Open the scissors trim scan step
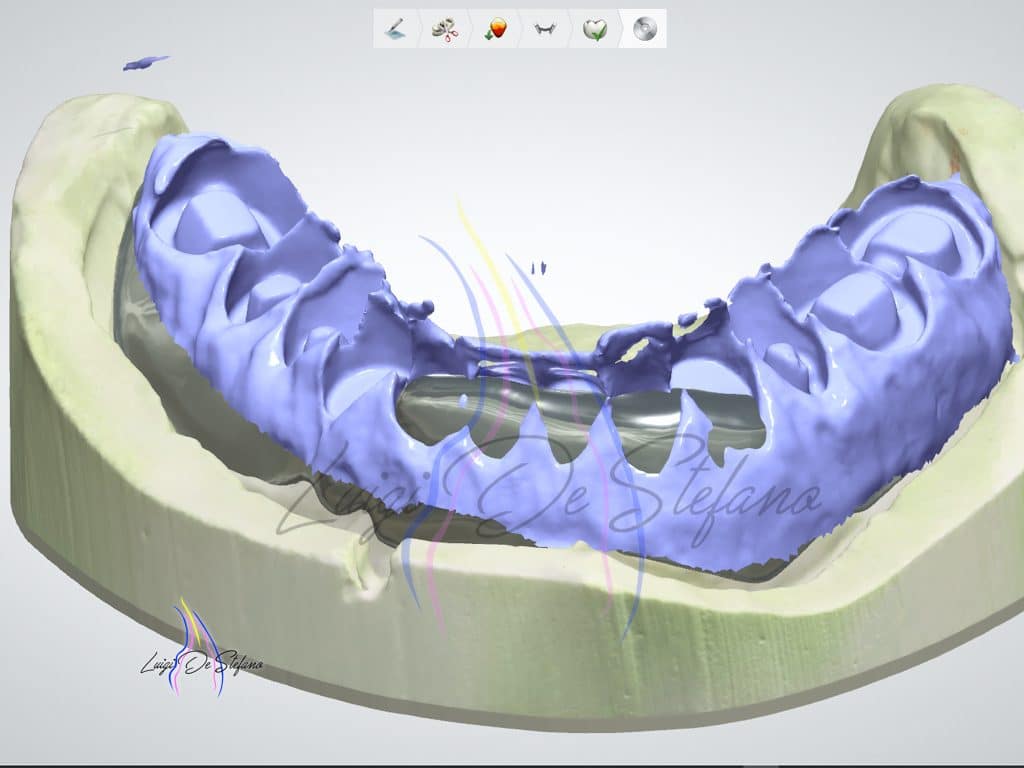The height and width of the screenshot is (768, 1024). [x=445, y=29]
